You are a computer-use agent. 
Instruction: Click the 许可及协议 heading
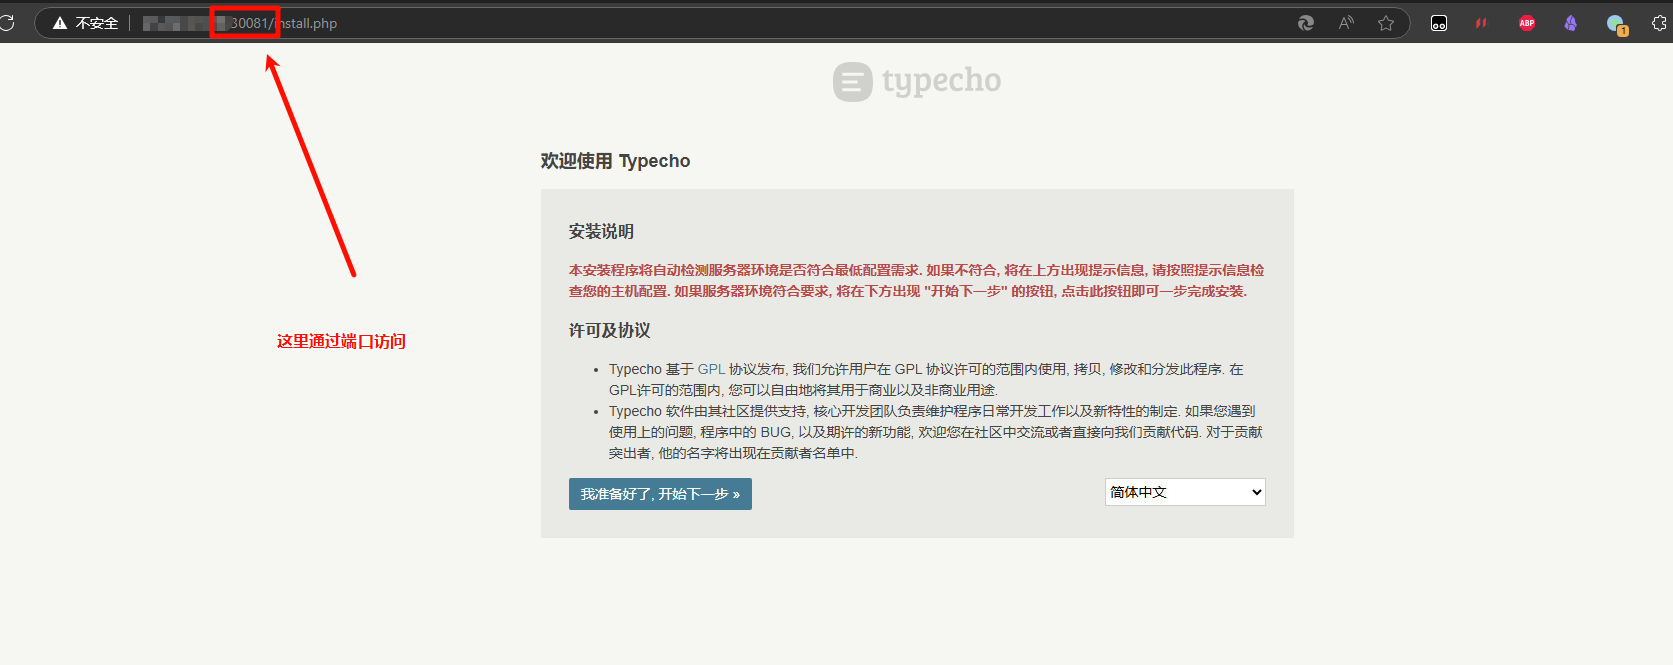(609, 330)
